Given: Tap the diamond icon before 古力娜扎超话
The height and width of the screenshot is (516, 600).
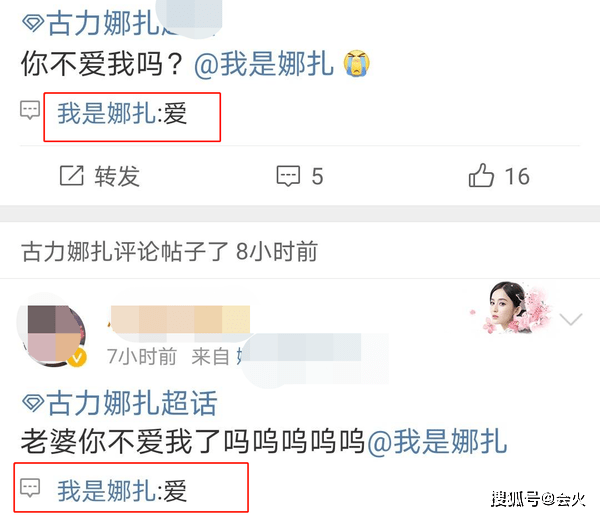Looking at the screenshot, I should click(x=33, y=403).
